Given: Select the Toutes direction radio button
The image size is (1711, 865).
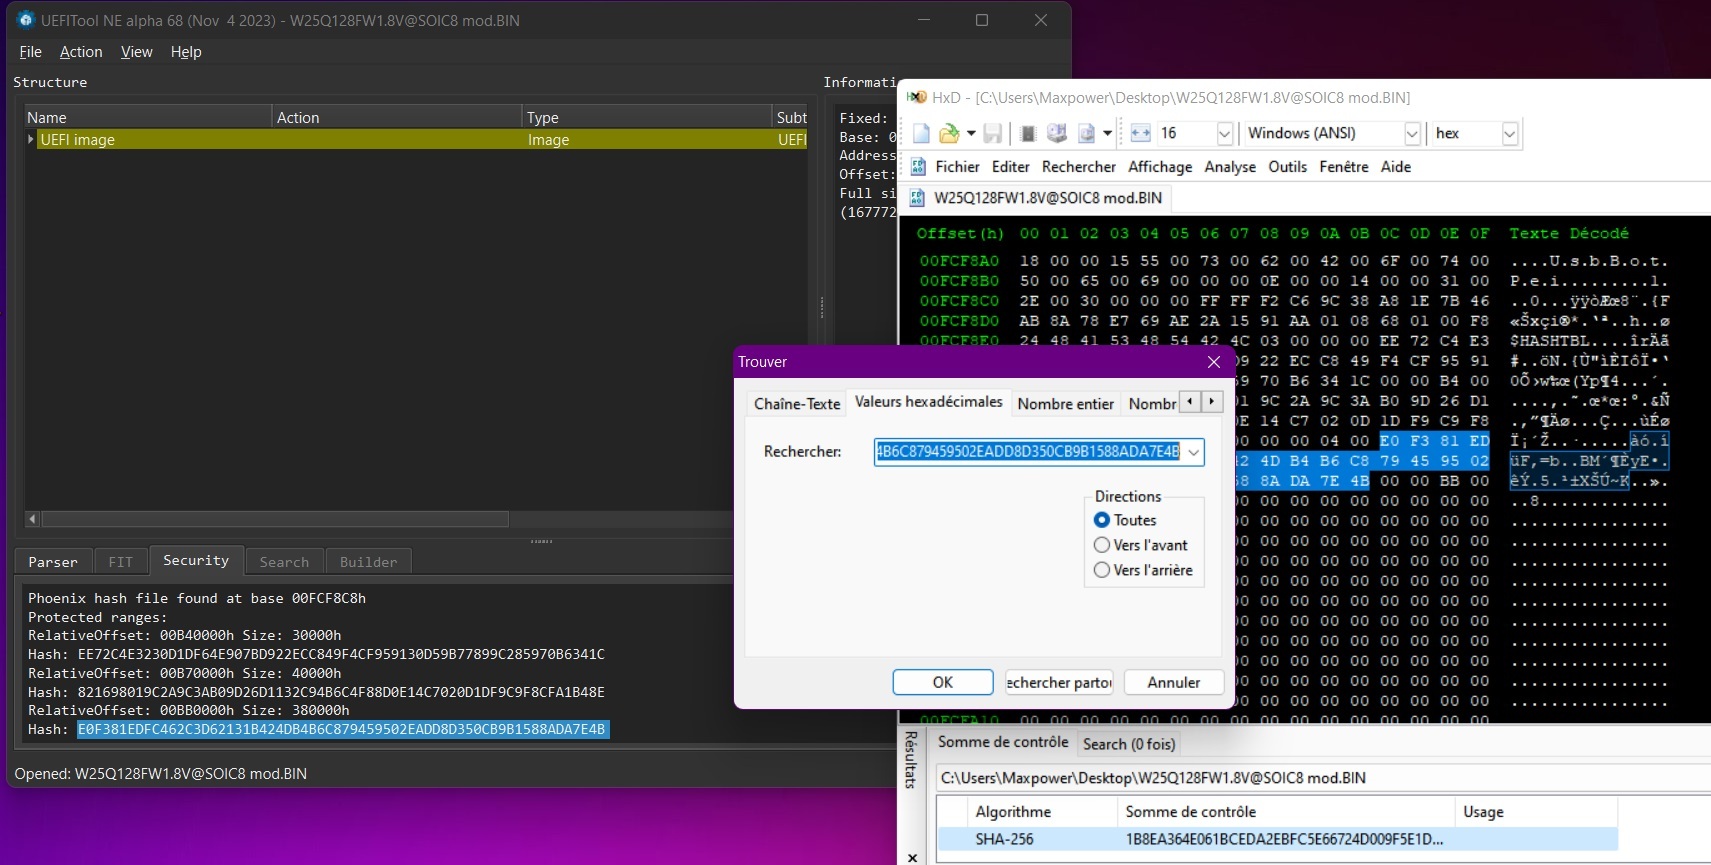Looking at the screenshot, I should click(1102, 520).
